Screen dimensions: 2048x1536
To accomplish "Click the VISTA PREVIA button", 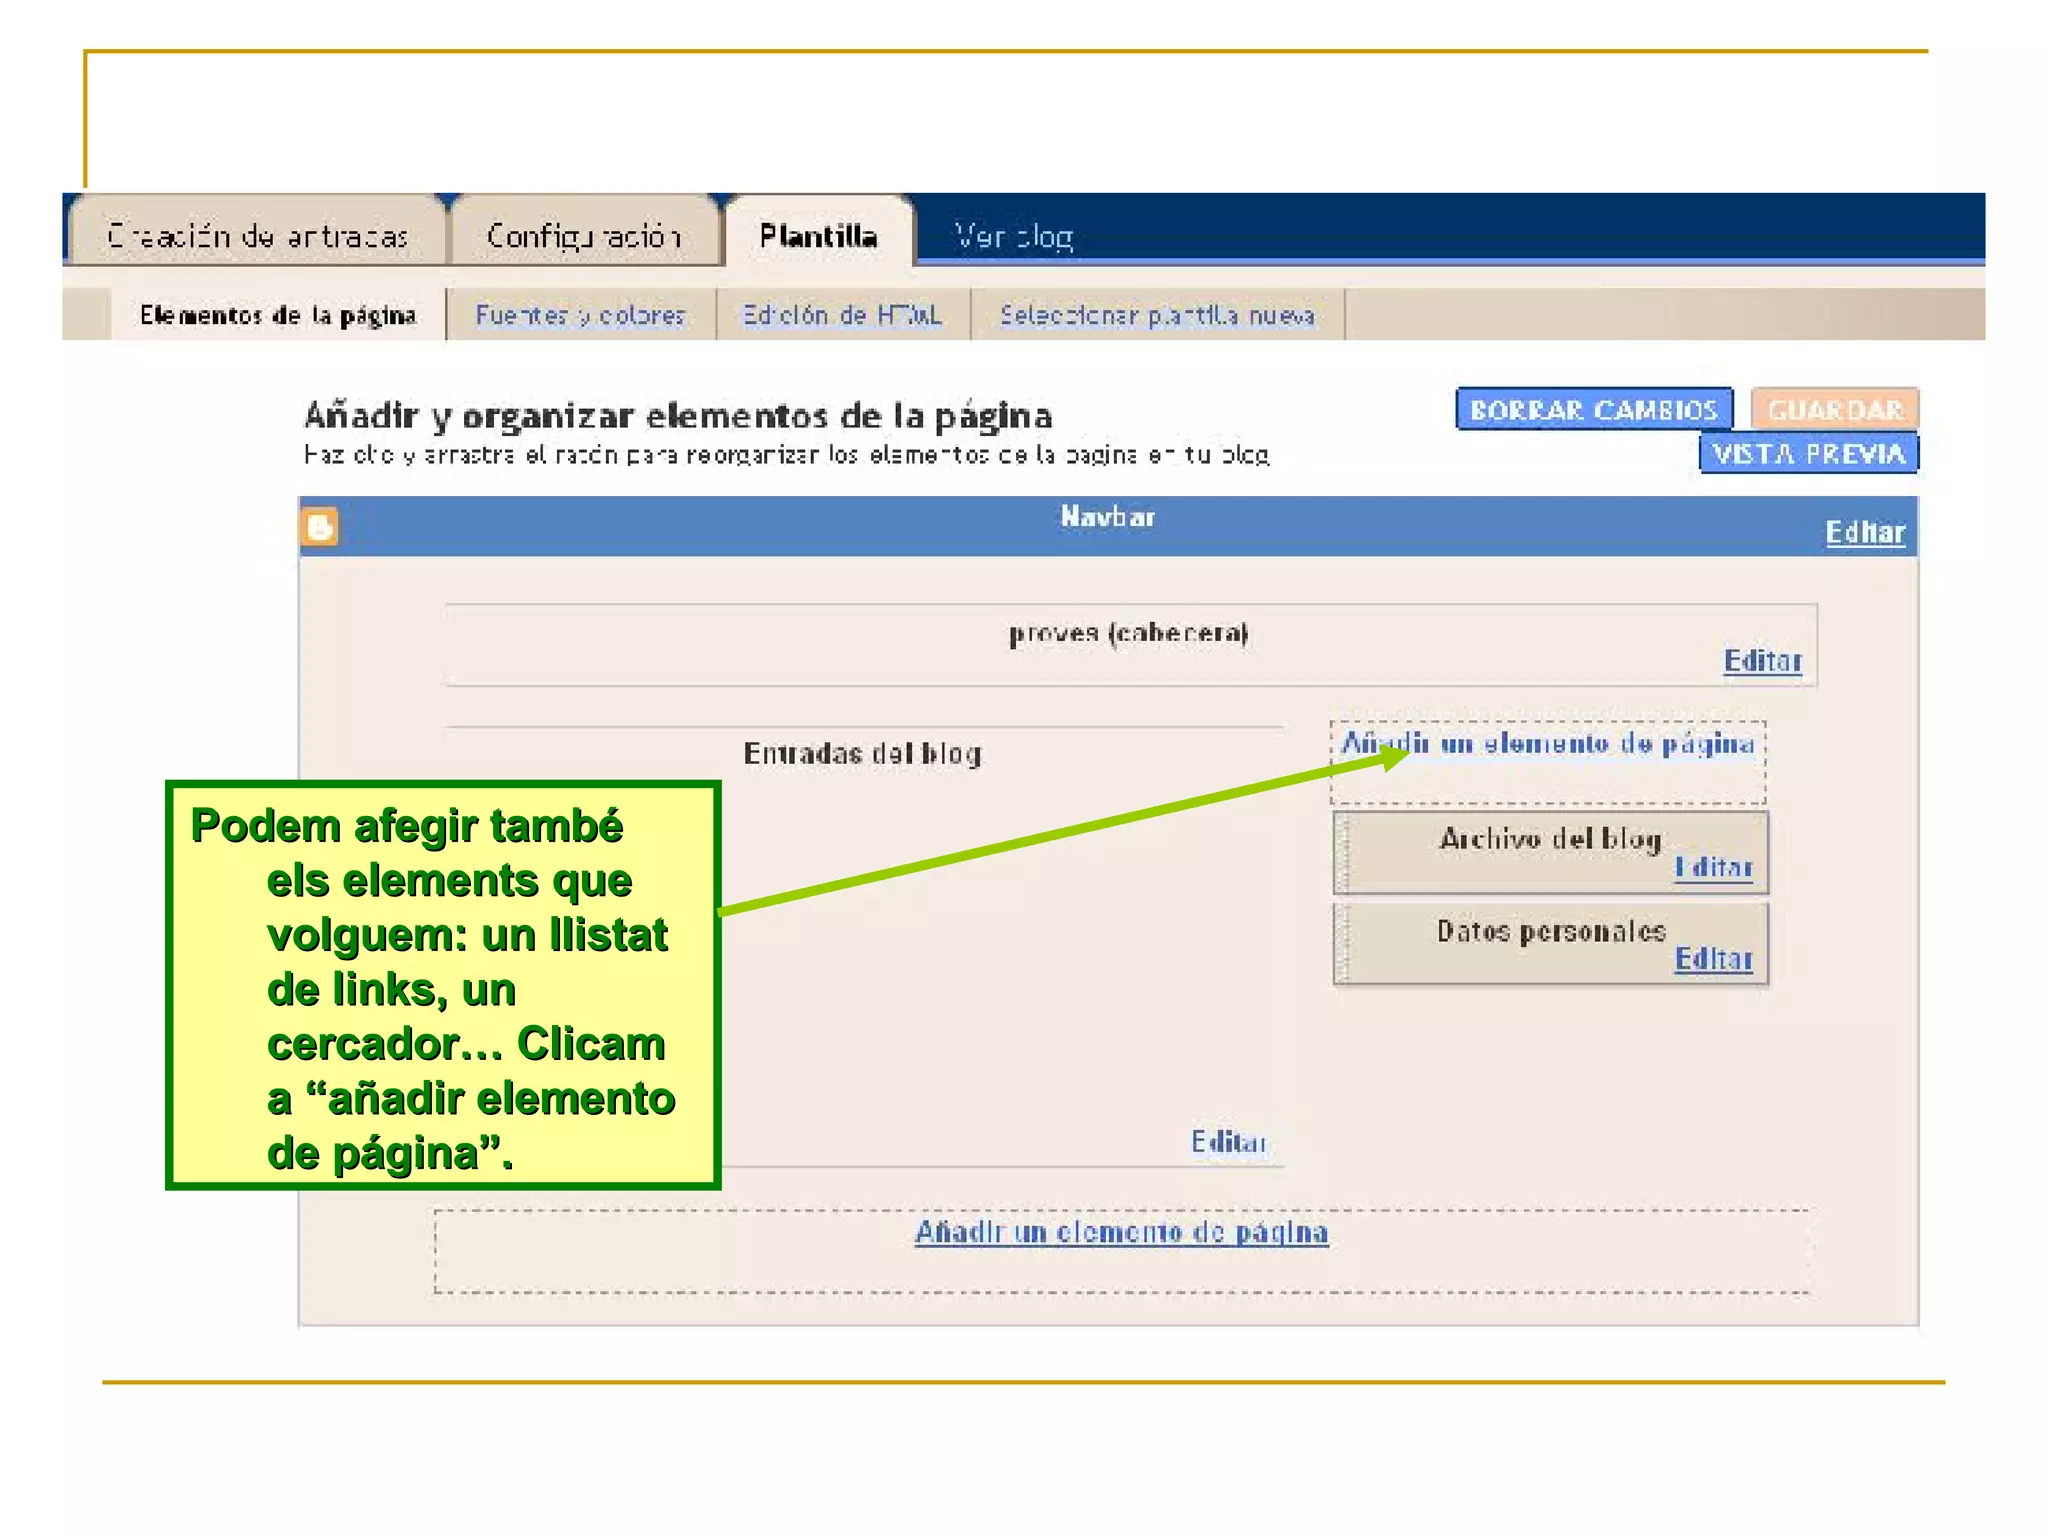I will 1808,454.
